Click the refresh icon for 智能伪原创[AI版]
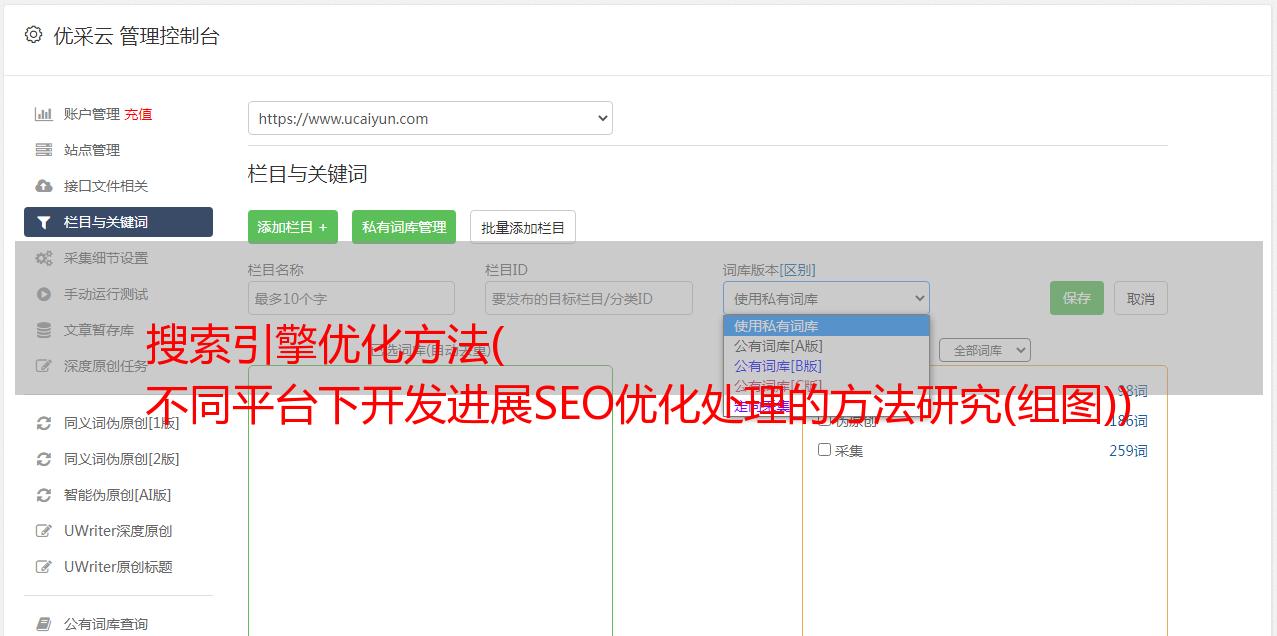1277x636 pixels. [x=43, y=495]
